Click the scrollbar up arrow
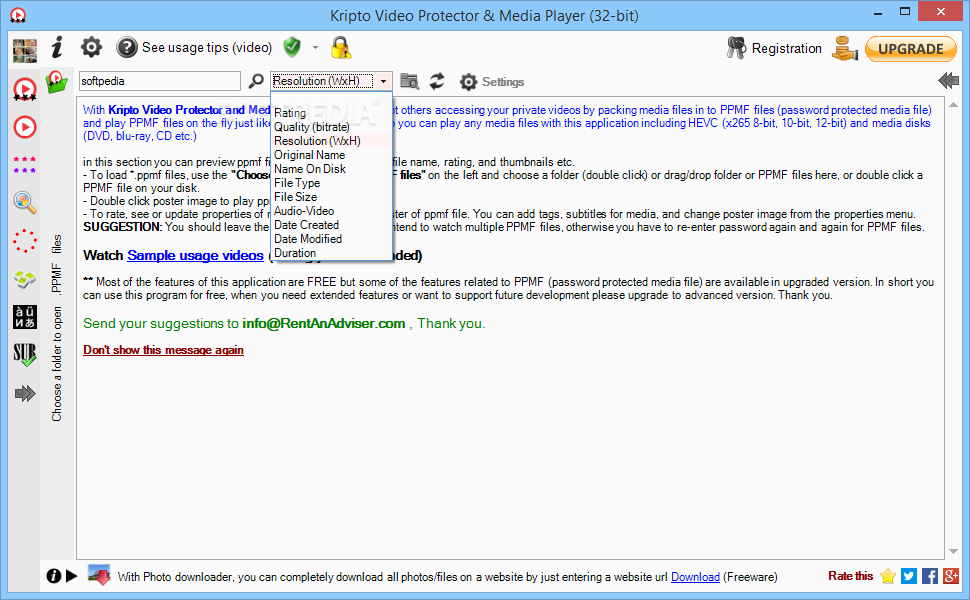Viewport: 970px width, 600px height. pos(953,105)
